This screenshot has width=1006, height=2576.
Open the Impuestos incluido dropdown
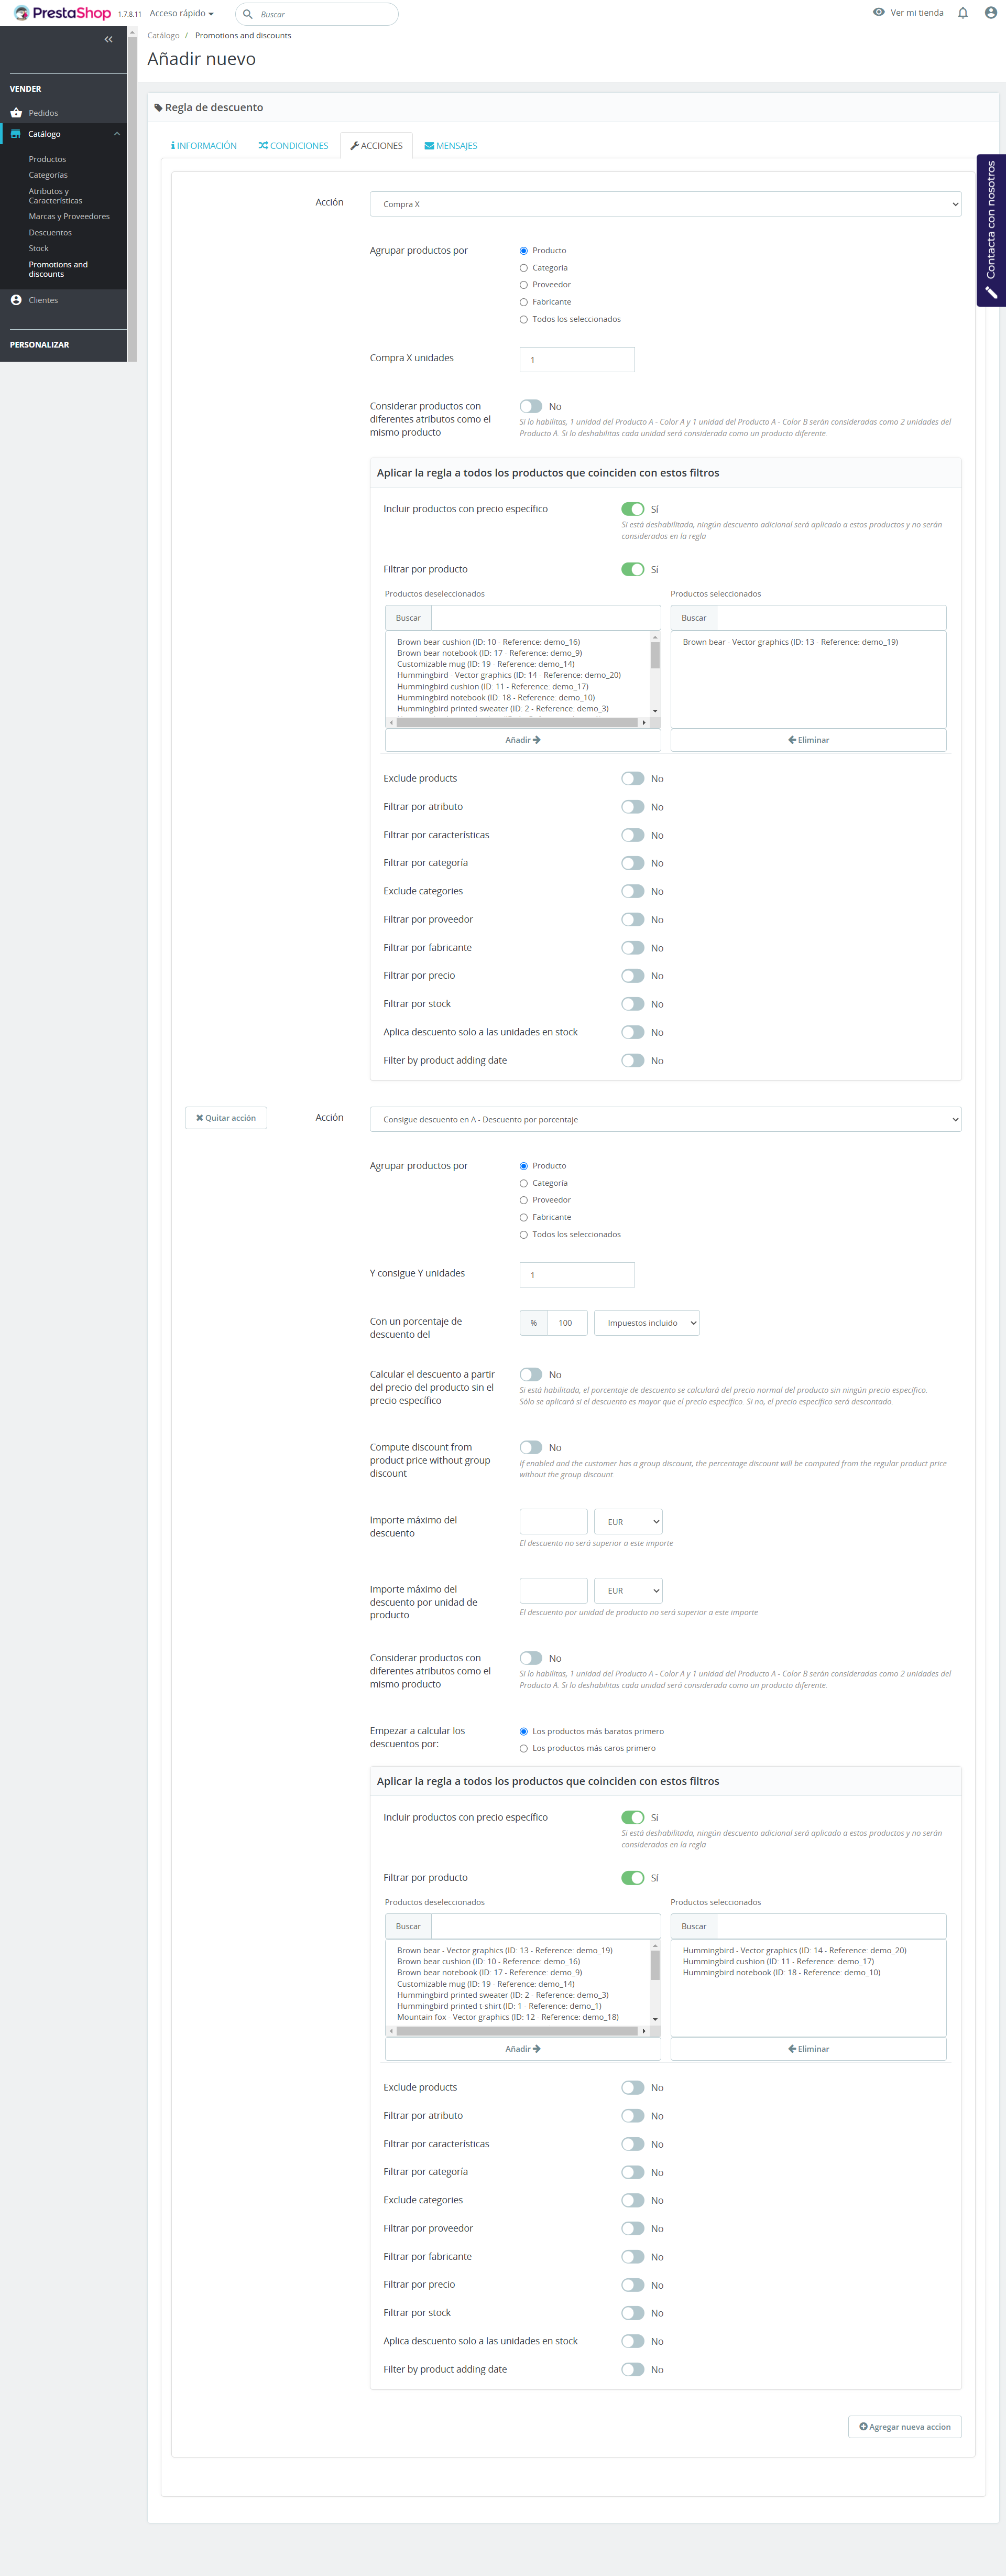tap(646, 1323)
